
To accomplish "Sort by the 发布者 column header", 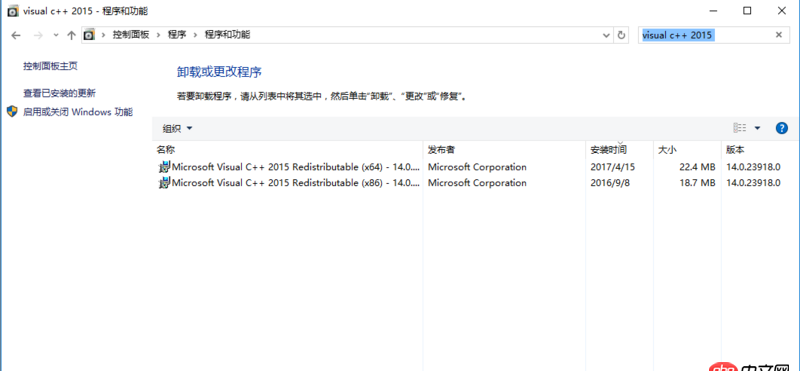I will click(505, 150).
